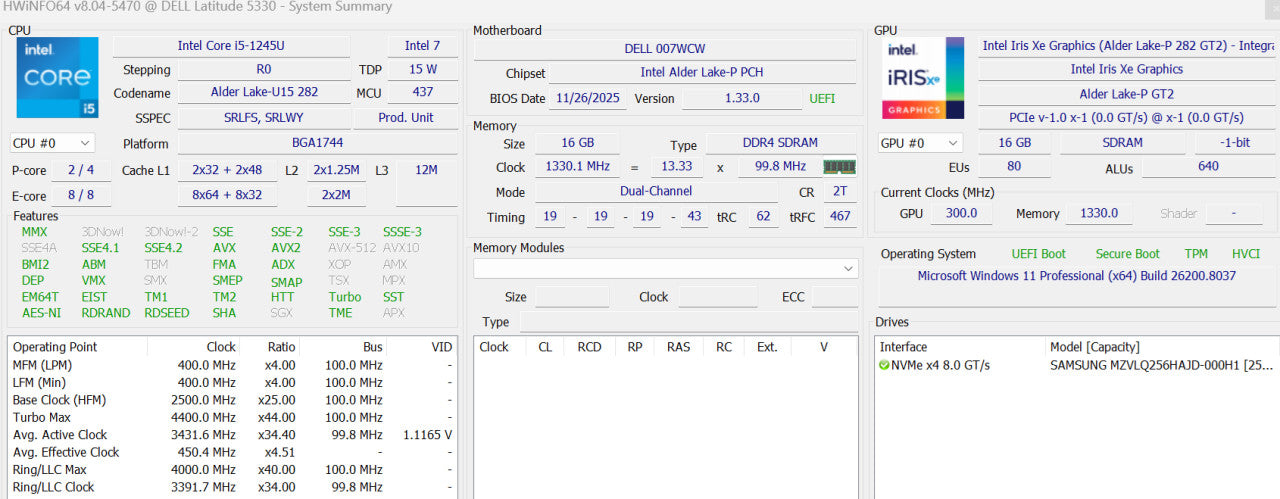Click L2 value 2x1.25M
Screen dimensions: 1280x499
point(336,170)
